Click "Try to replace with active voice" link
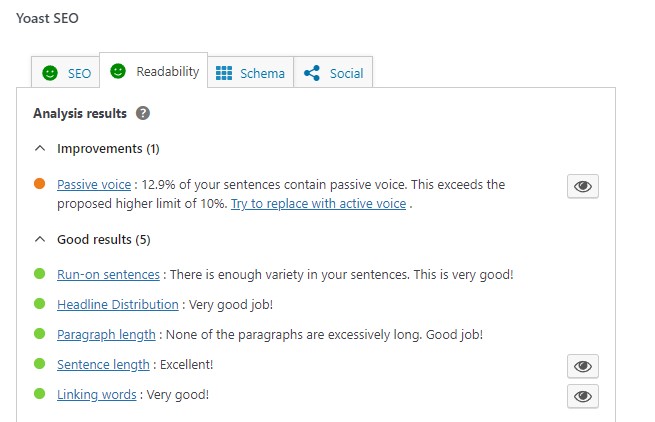The width and height of the screenshot is (655, 422). click(318, 203)
